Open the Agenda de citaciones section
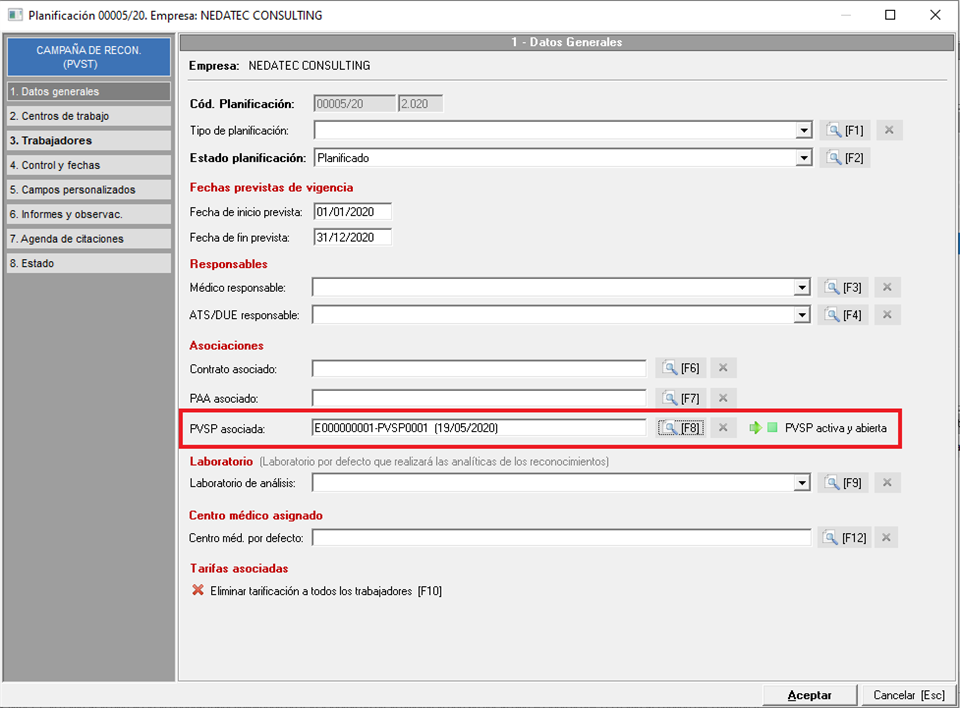This screenshot has width=960, height=708. point(88,239)
